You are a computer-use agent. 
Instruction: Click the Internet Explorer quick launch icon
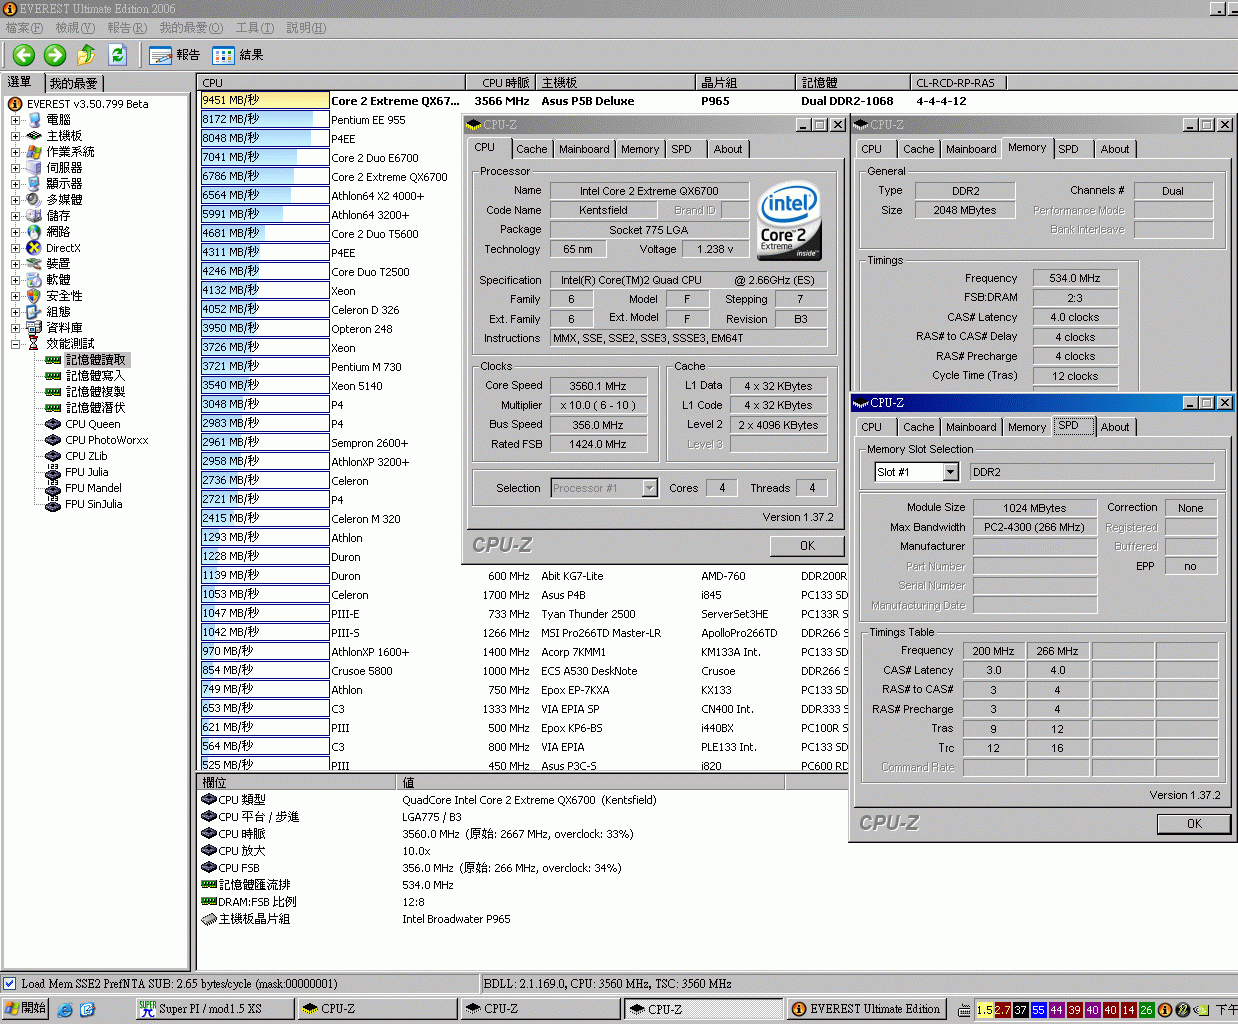click(65, 1010)
